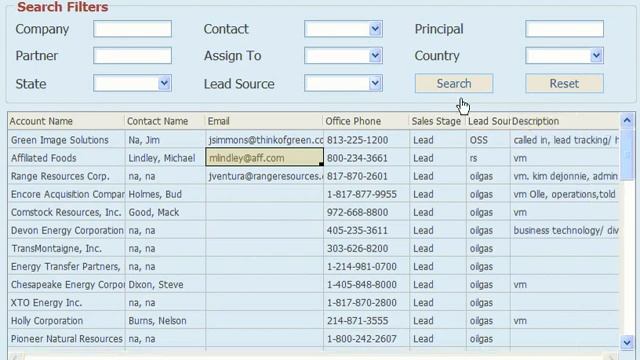Click the table scrollbar up arrow

[x=627, y=120]
